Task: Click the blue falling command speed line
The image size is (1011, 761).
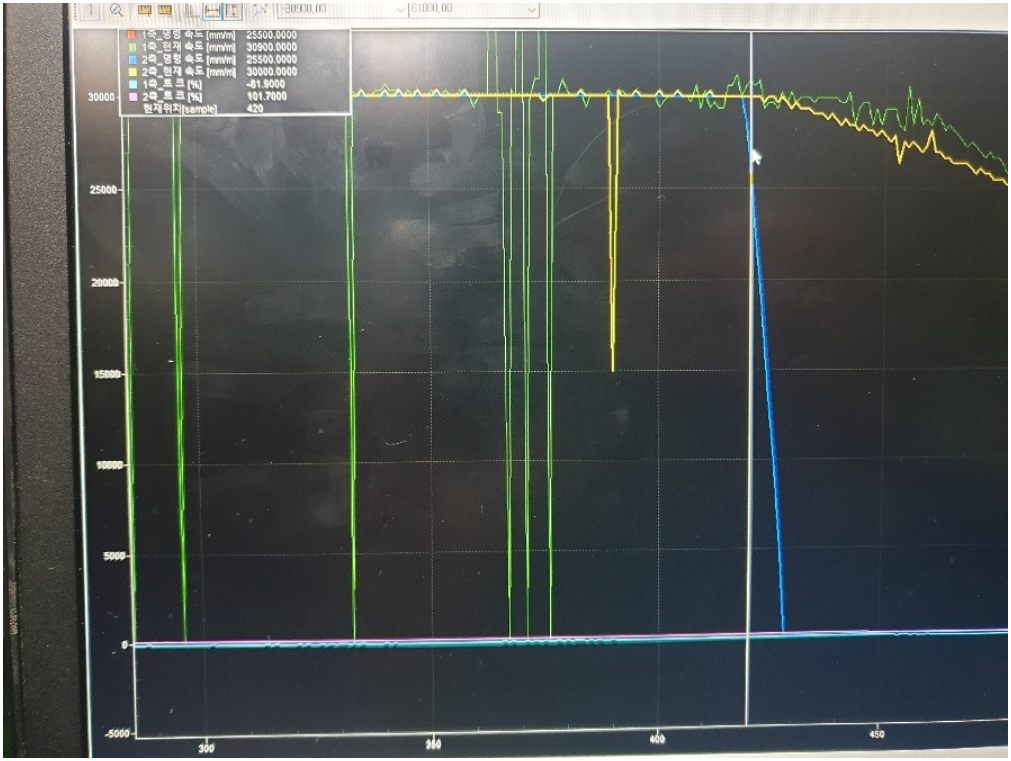Action: coord(766,400)
